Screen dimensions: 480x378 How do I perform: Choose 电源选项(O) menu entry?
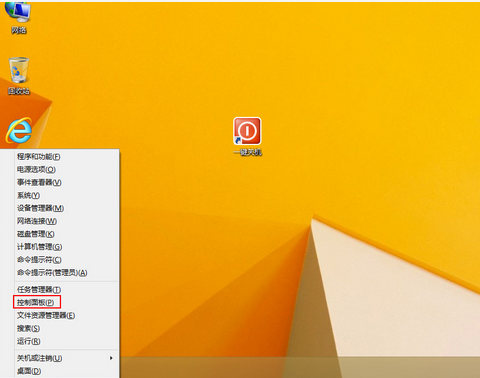pos(66,170)
